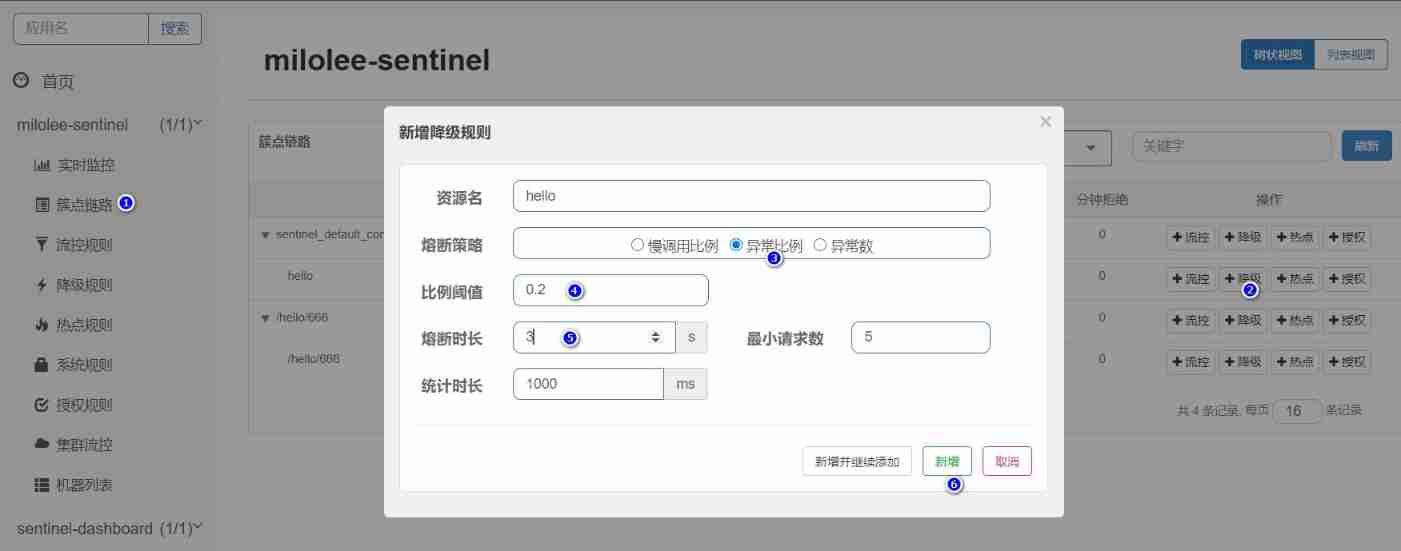
Task: Click the 资源名 input field
Action: pyautogui.click(x=751, y=196)
